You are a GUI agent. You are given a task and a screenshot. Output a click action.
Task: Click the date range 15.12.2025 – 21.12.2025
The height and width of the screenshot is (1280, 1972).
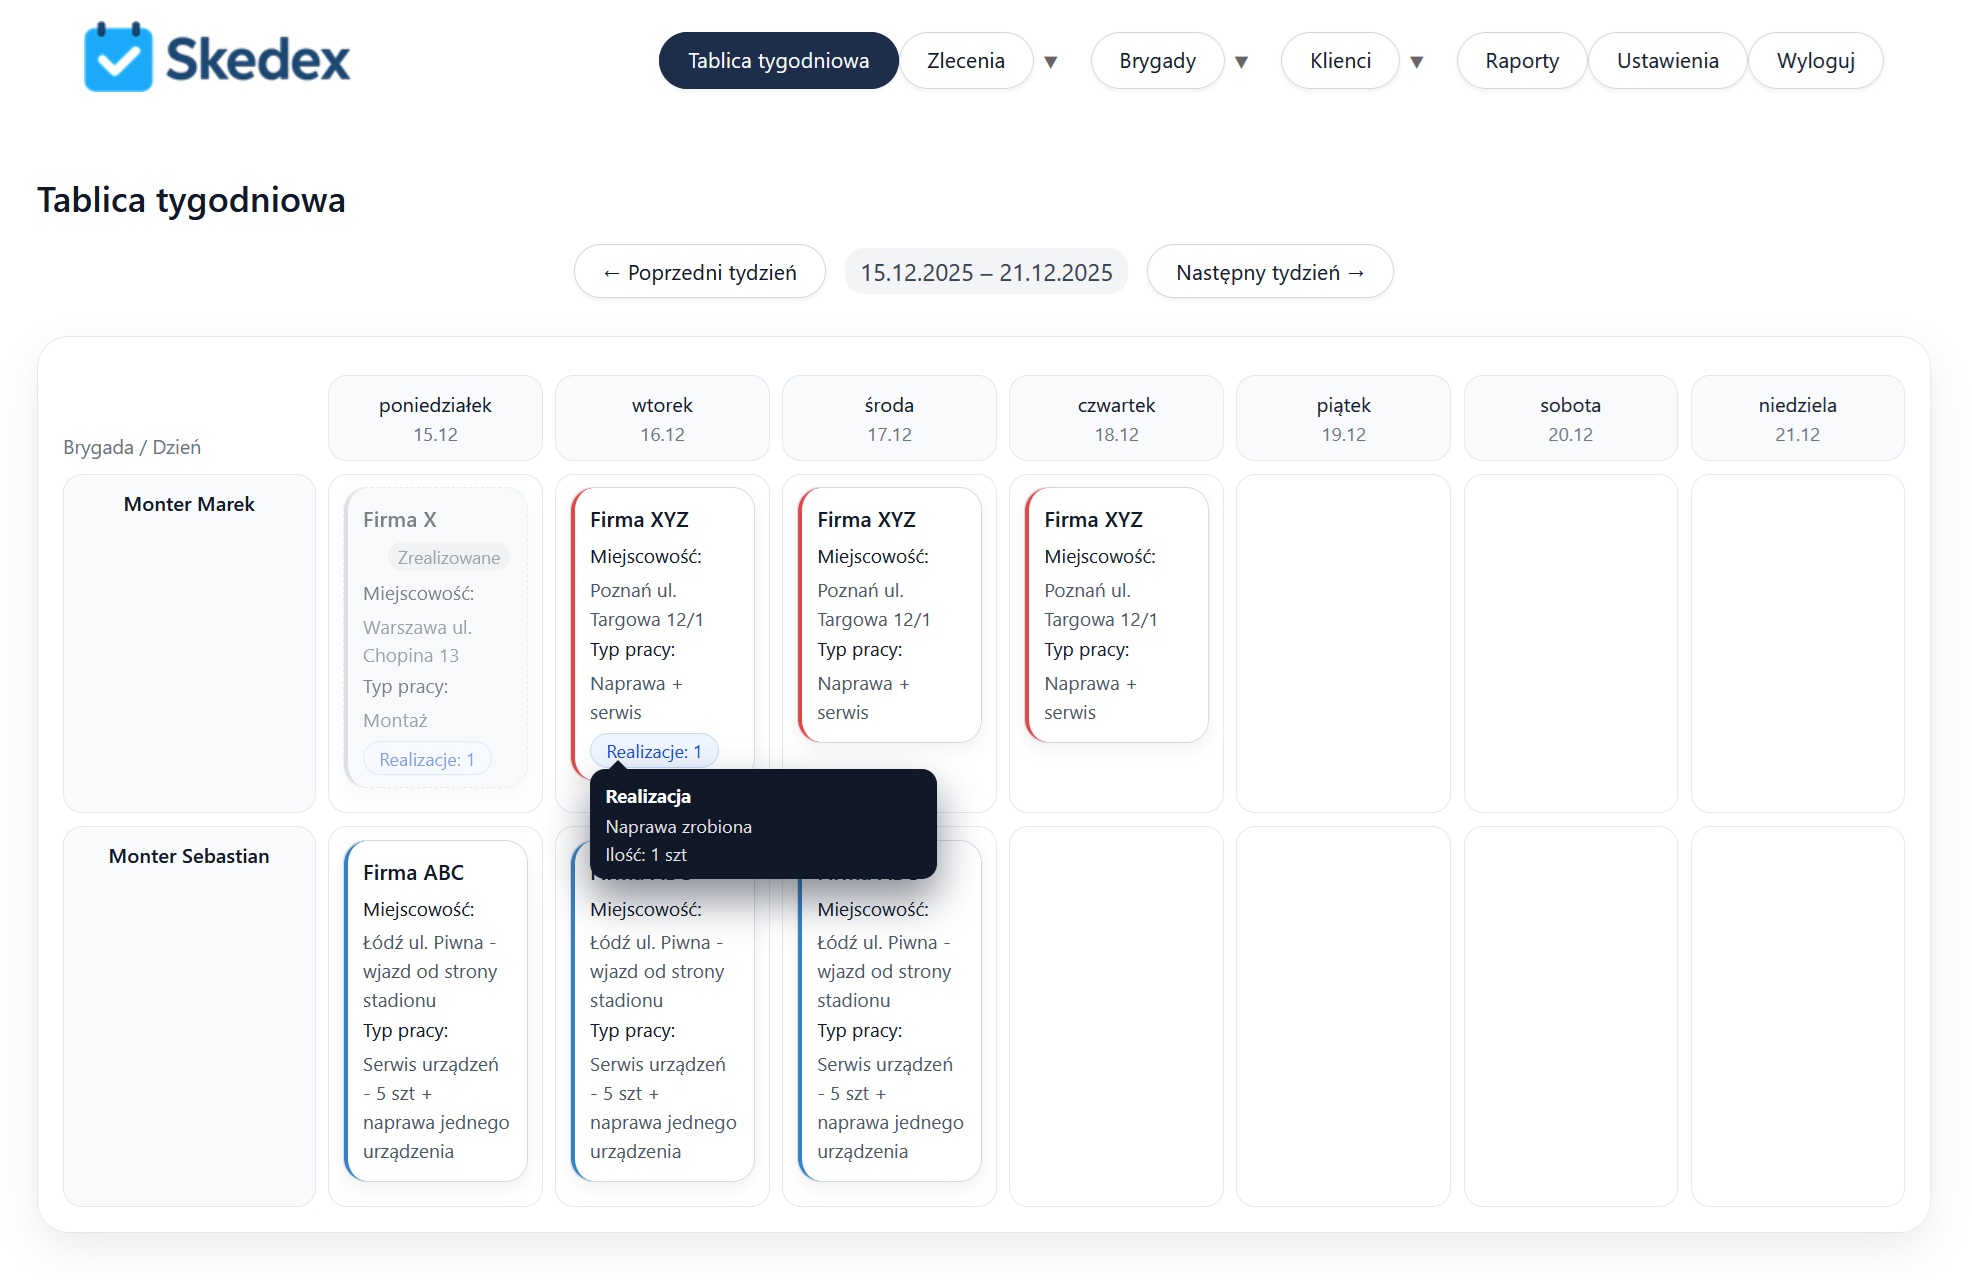[986, 272]
